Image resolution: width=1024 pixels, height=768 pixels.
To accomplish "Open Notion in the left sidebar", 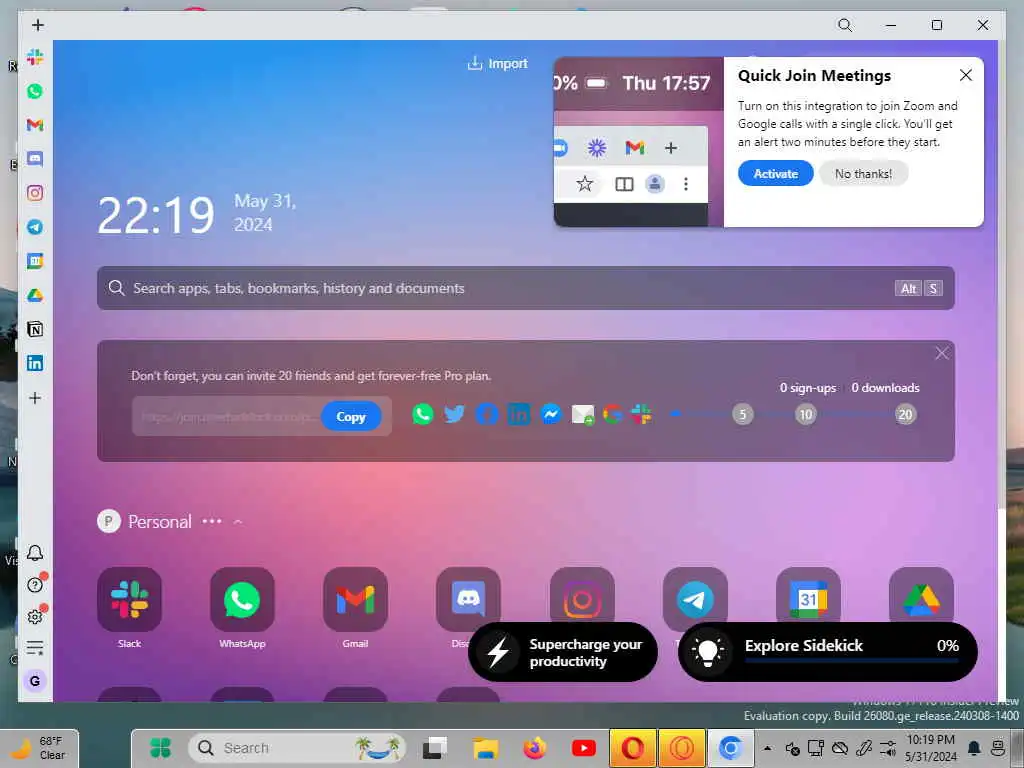I will (35, 329).
